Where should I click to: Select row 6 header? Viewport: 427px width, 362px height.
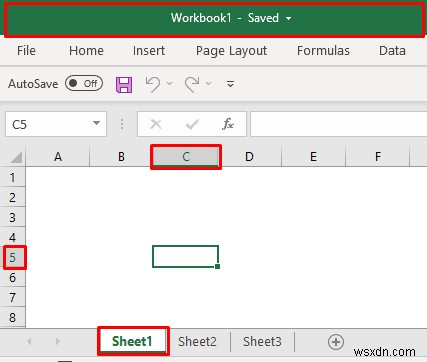click(x=12, y=277)
